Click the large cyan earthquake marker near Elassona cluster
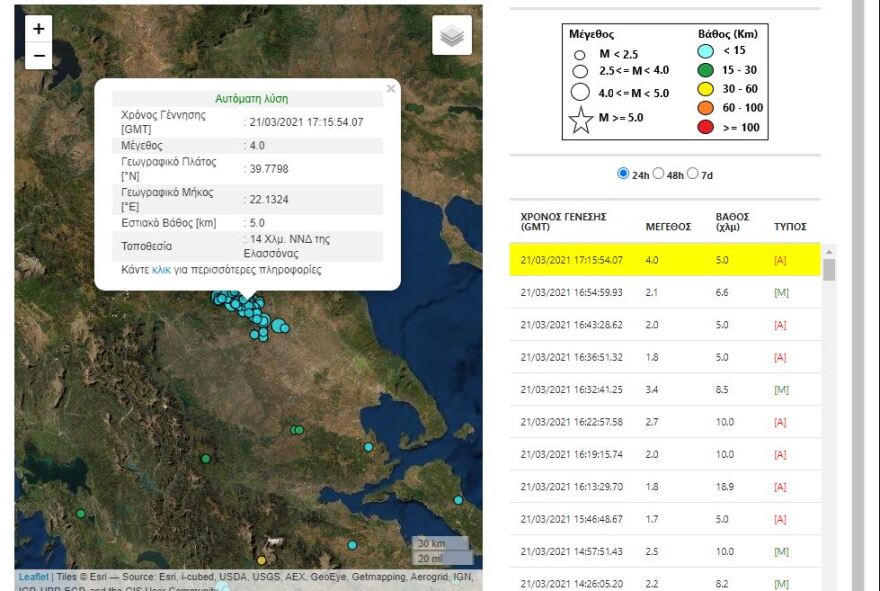The height and width of the screenshot is (591, 880). tap(276, 325)
